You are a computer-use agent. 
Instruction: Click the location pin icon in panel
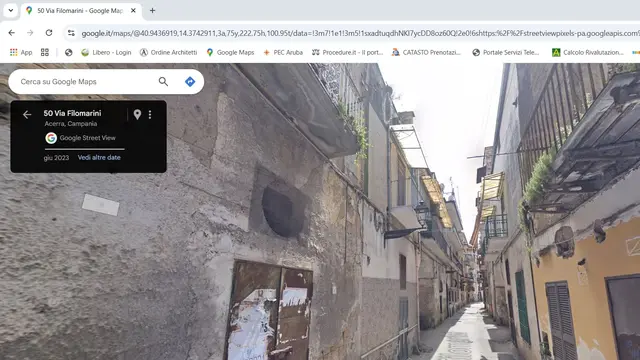(137, 115)
